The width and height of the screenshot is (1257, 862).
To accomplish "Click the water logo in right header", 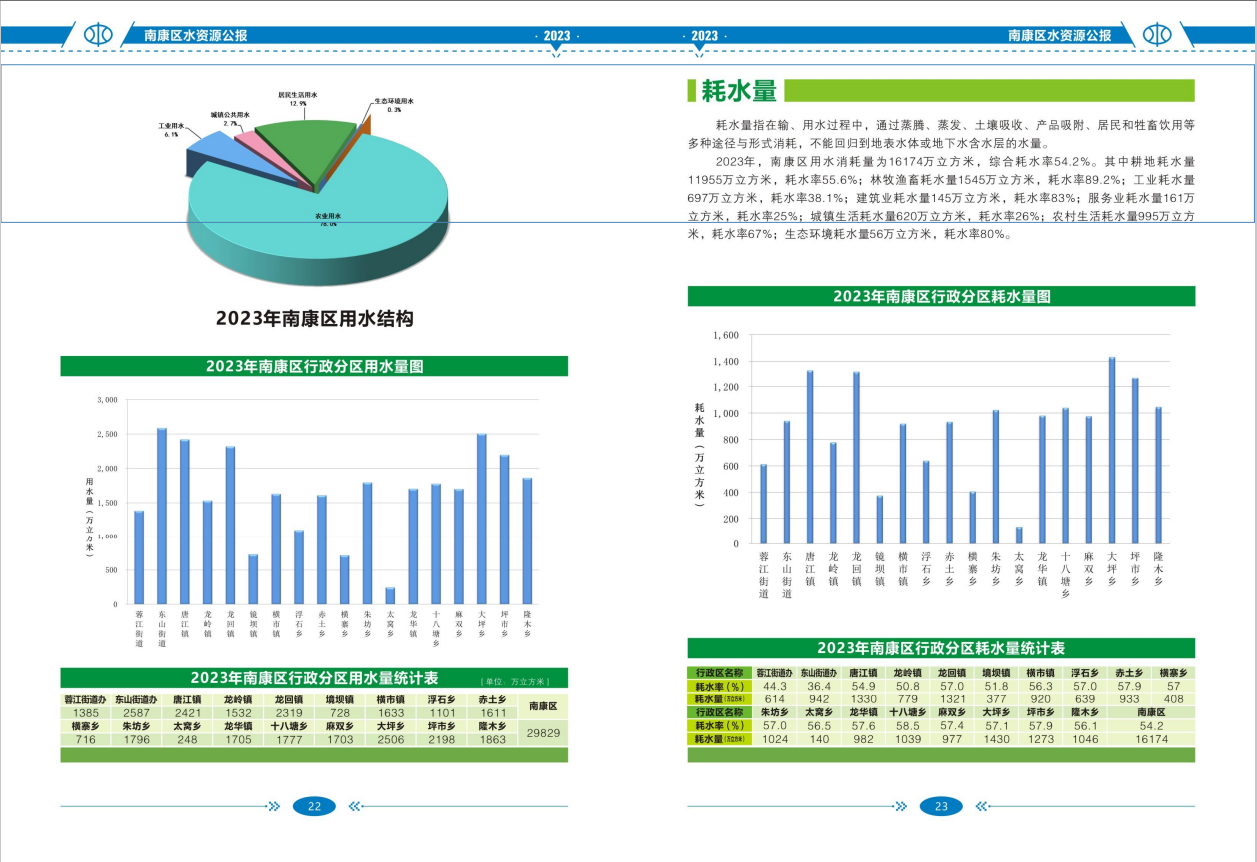I will tap(1158, 35).
